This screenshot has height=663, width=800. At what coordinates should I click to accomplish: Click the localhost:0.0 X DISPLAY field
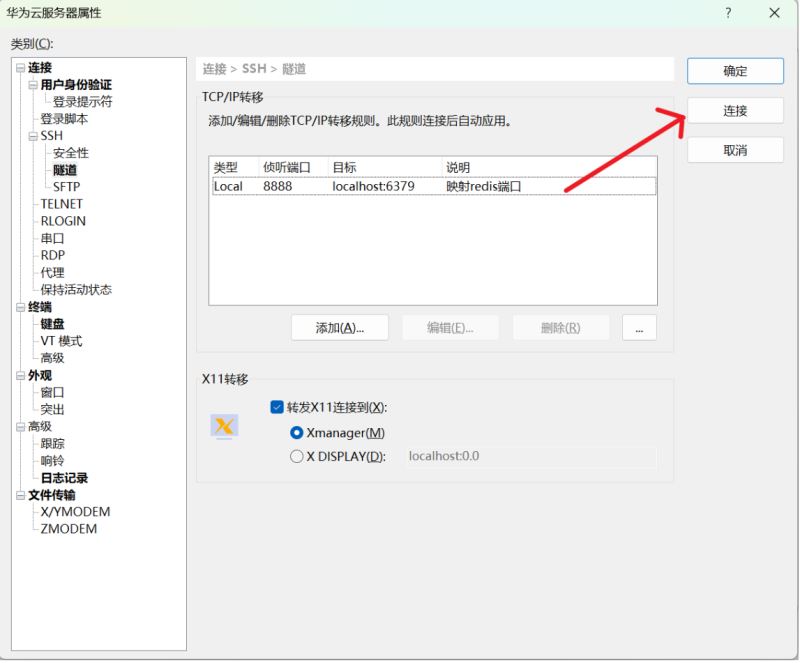point(531,456)
